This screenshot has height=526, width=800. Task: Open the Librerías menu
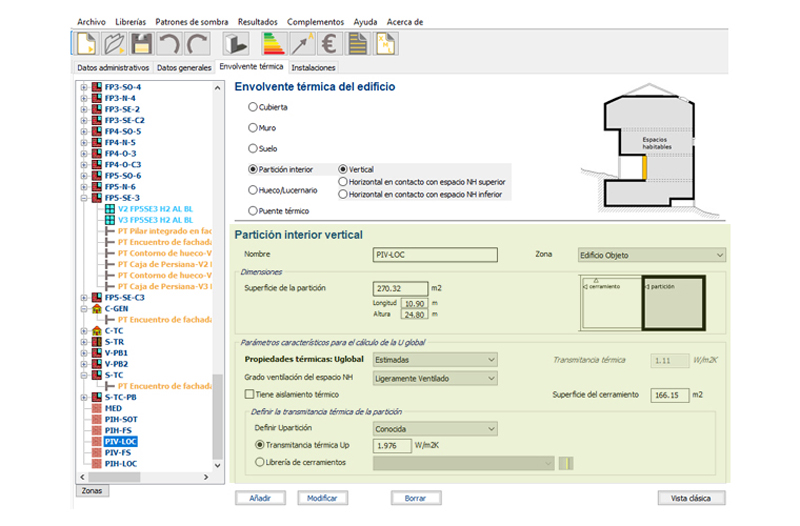130,22
